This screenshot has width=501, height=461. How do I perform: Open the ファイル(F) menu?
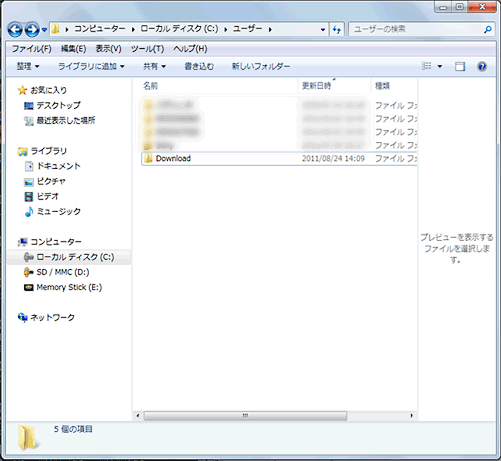click(x=32, y=49)
